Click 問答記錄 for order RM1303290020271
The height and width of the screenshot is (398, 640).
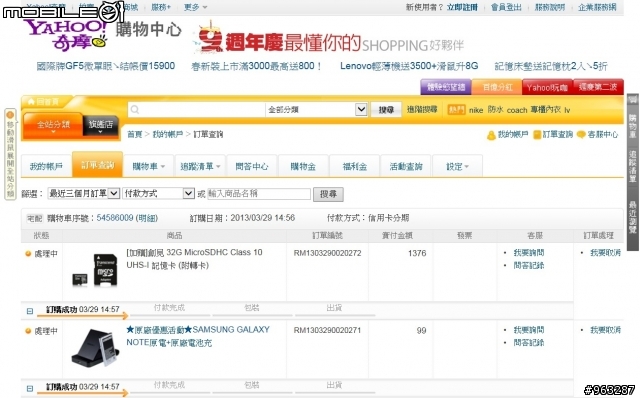pyautogui.click(x=529, y=342)
